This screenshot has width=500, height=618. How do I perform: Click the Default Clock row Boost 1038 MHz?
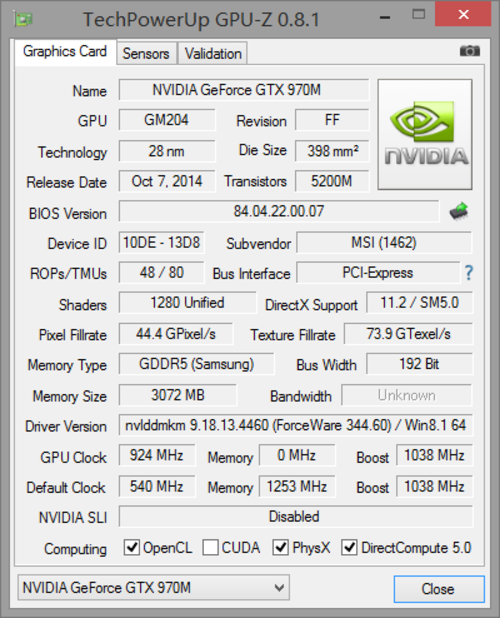pos(434,486)
